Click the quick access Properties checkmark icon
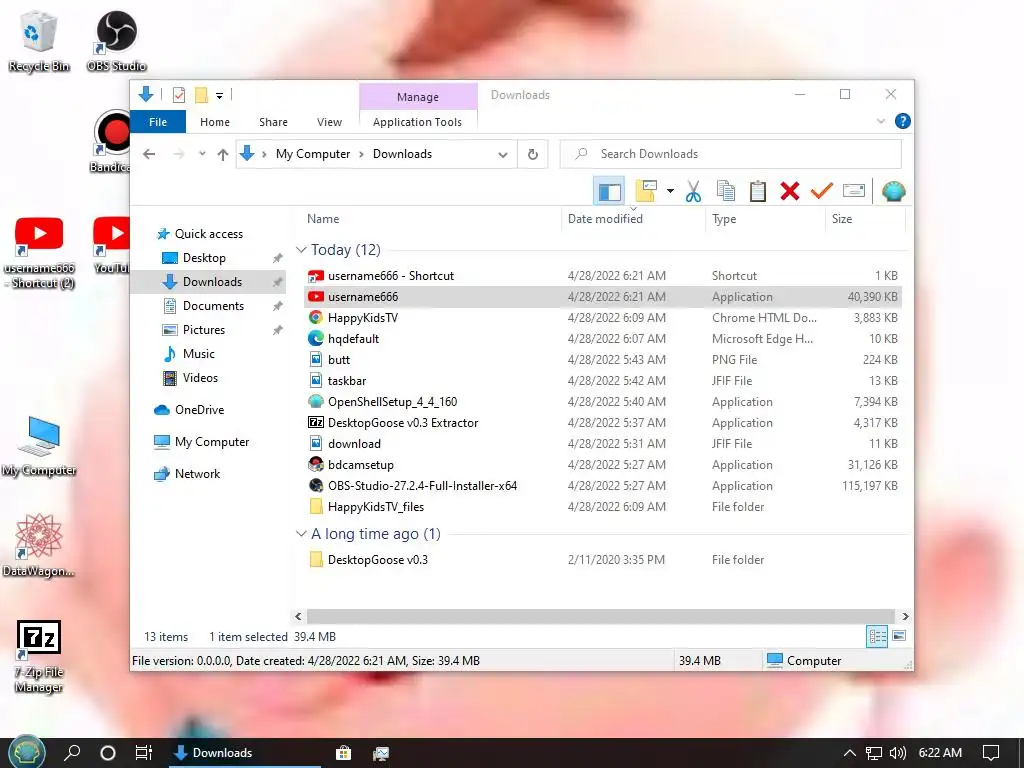This screenshot has width=1024, height=768. pos(179,95)
